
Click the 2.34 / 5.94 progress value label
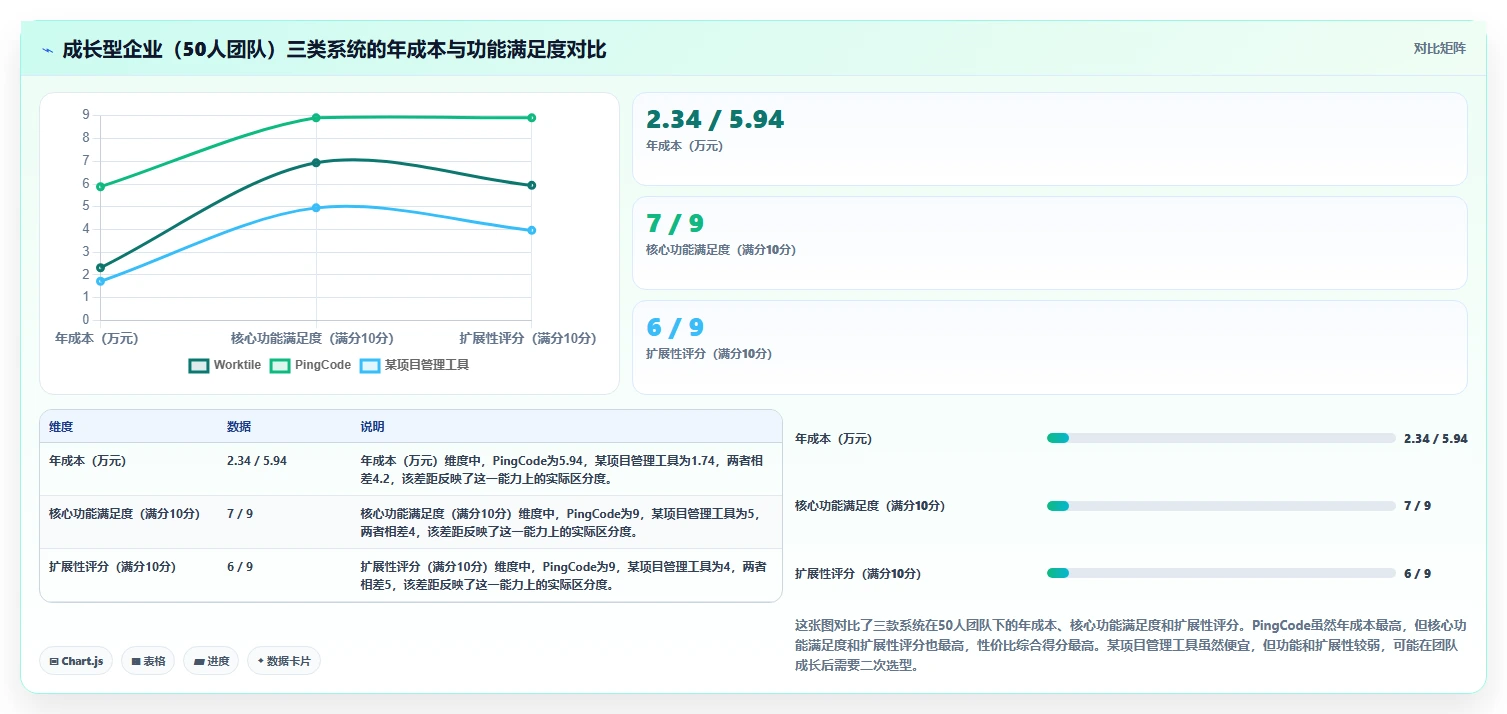(1436, 439)
